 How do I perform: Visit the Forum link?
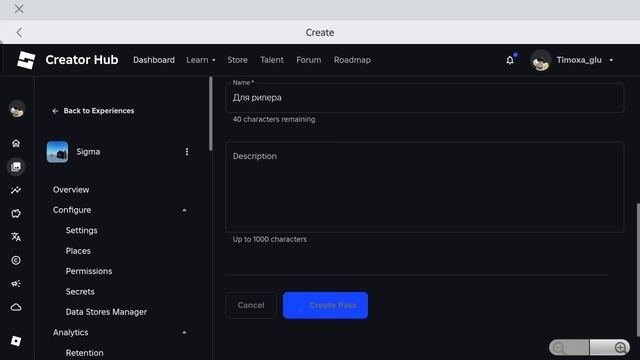click(x=309, y=60)
